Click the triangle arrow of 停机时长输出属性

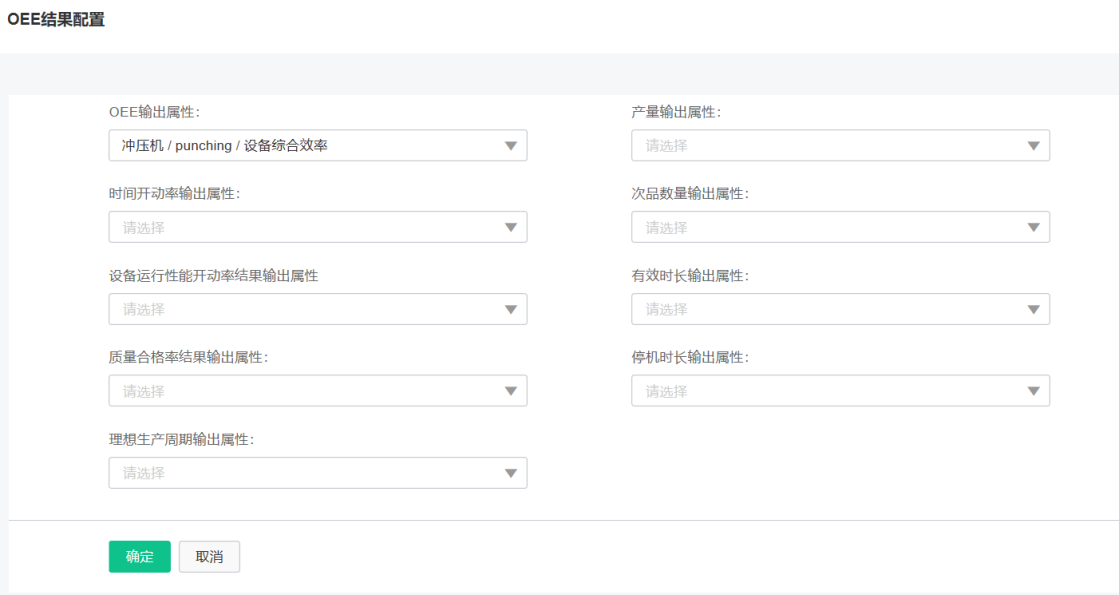pos(1033,391)
